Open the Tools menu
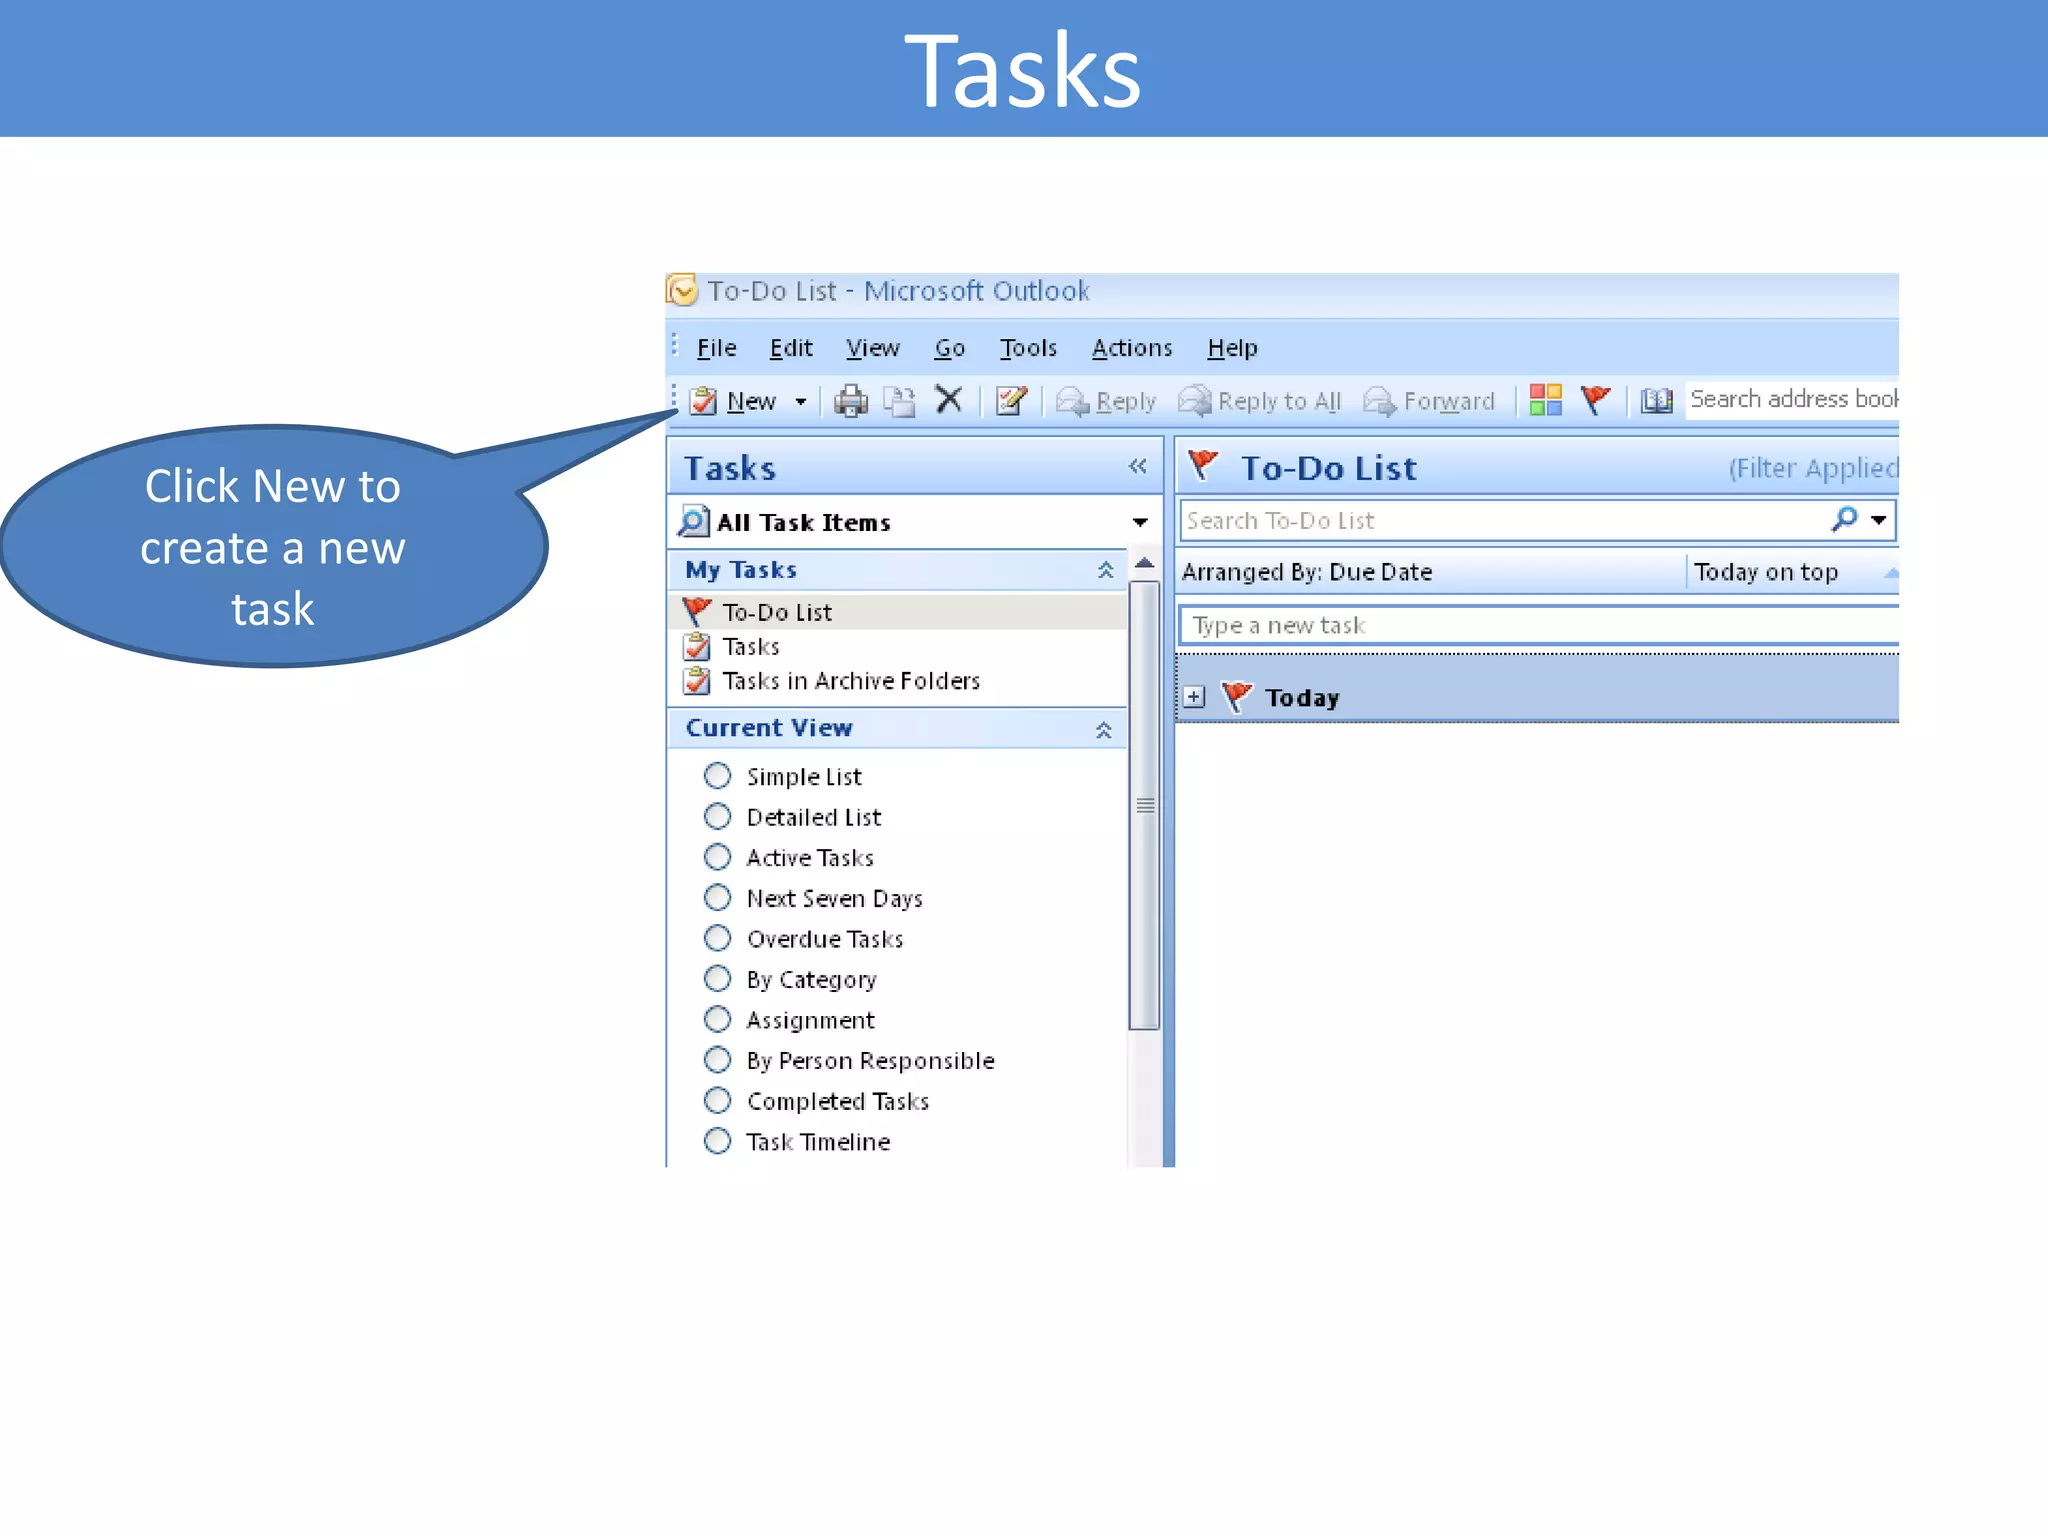This screenshot has width=2048, height=1536. [x=1028, y=348]
